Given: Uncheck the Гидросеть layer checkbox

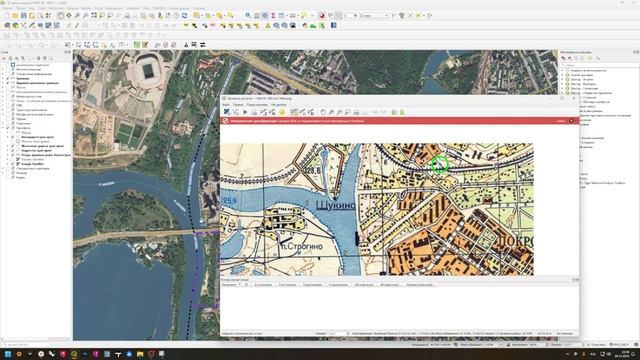Looking at the screenshot, I should (13, 151).
